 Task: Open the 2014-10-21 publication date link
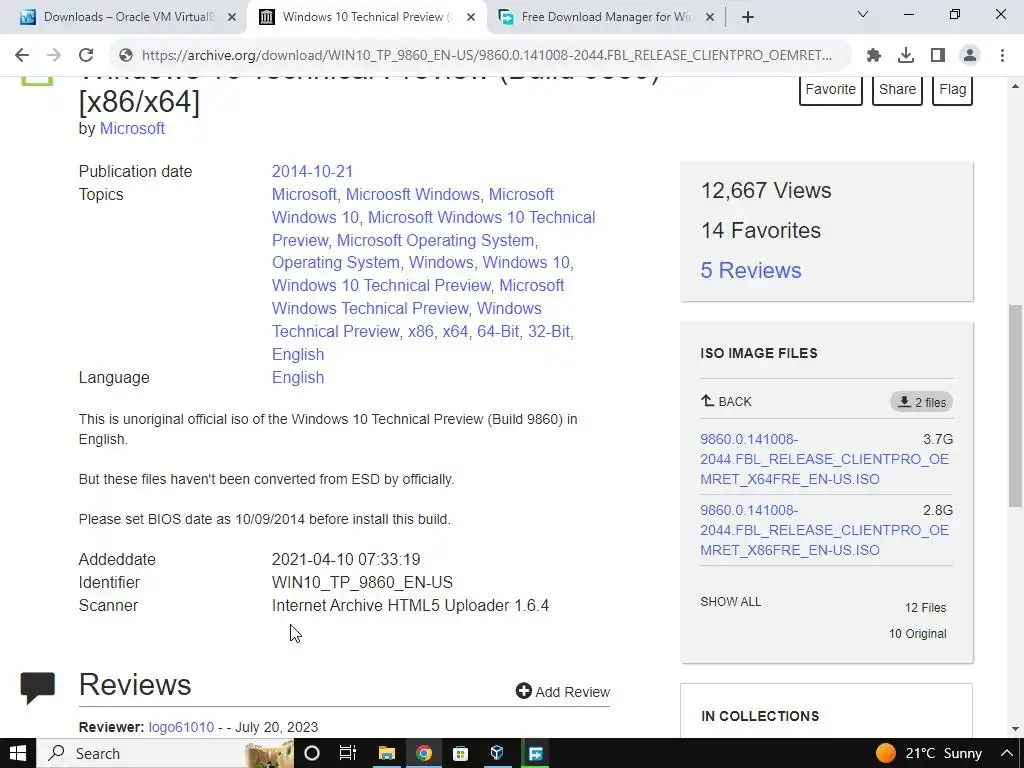pyautogui.click(x=312, y=171)
